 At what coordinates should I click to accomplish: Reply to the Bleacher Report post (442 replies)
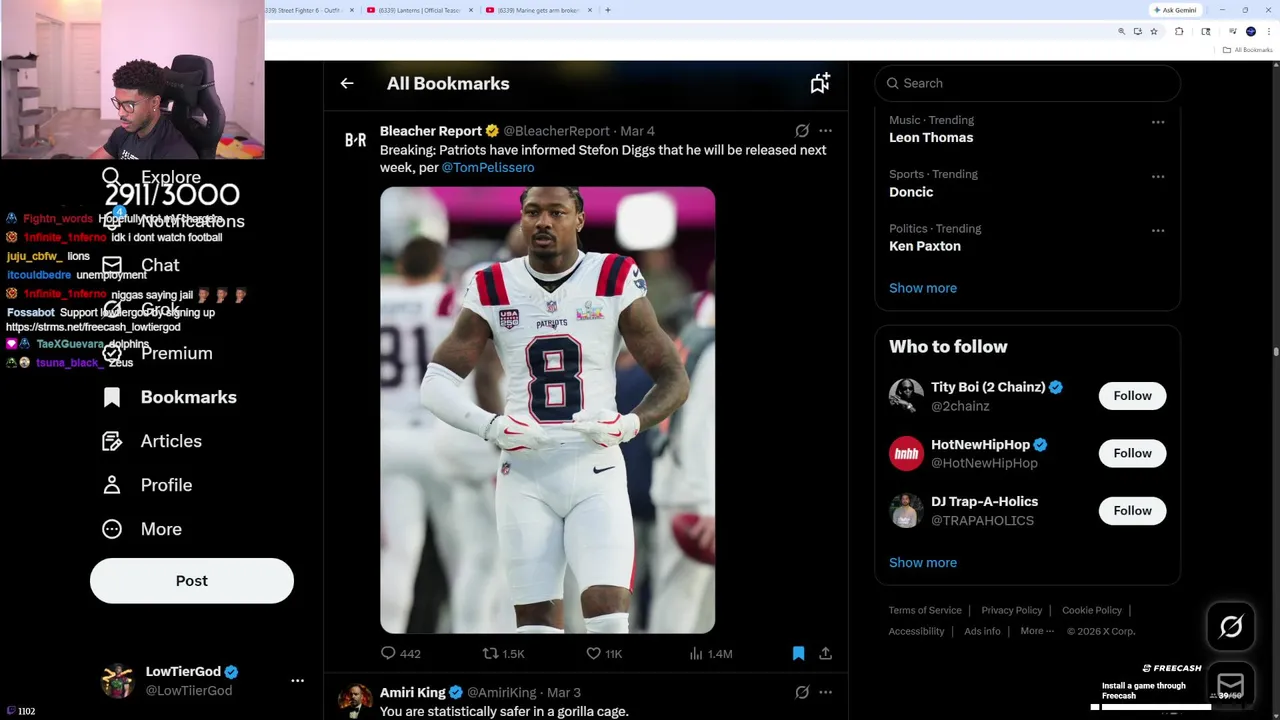[400, 653]
